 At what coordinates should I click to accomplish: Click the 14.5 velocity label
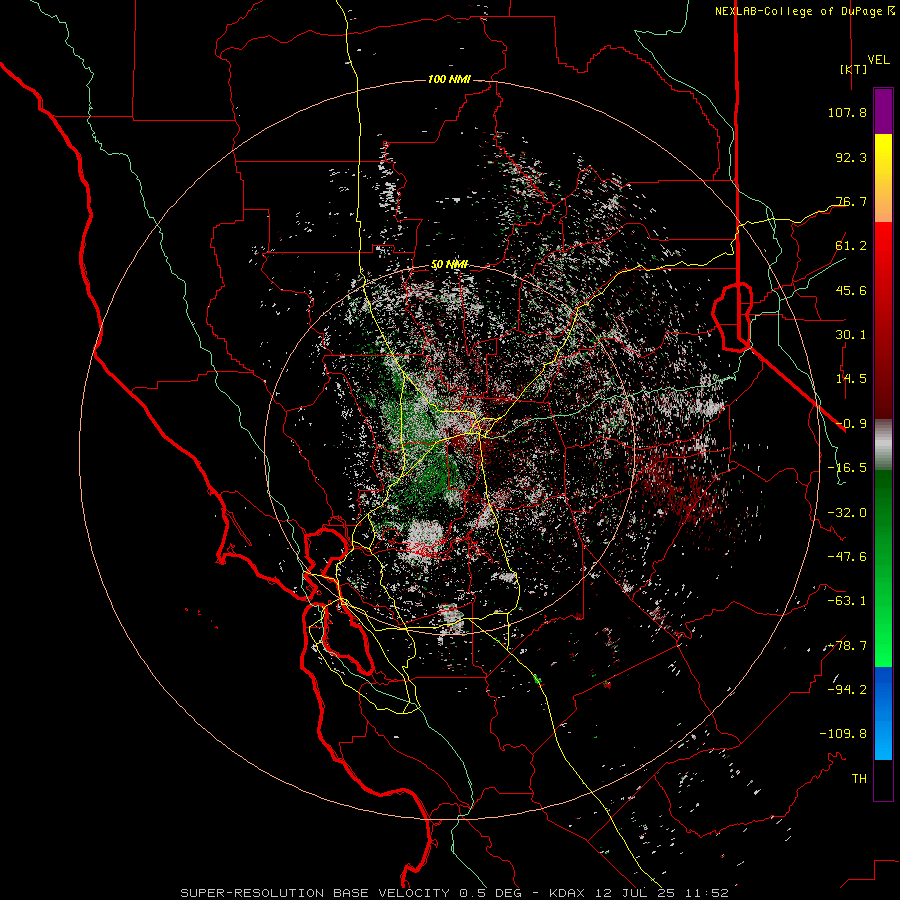point(851,379)
